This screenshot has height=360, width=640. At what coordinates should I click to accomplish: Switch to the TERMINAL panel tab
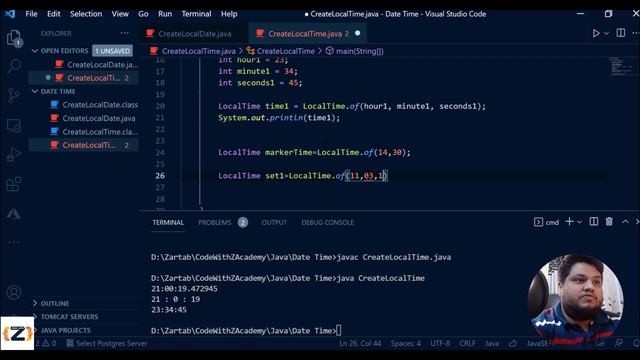168,222
